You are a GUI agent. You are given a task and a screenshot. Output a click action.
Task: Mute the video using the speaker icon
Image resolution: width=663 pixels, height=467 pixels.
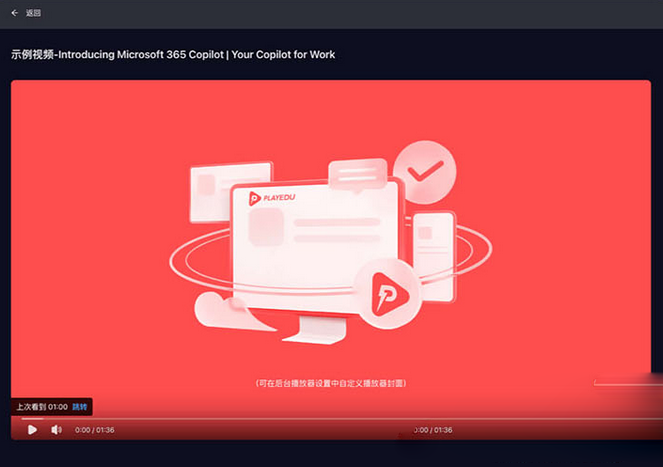click(56, 429)
